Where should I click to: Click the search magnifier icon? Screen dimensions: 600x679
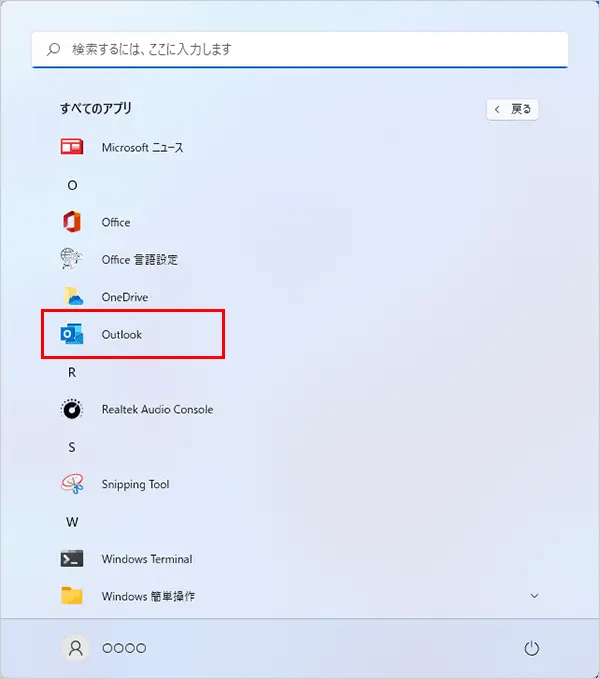pos(53,49)
